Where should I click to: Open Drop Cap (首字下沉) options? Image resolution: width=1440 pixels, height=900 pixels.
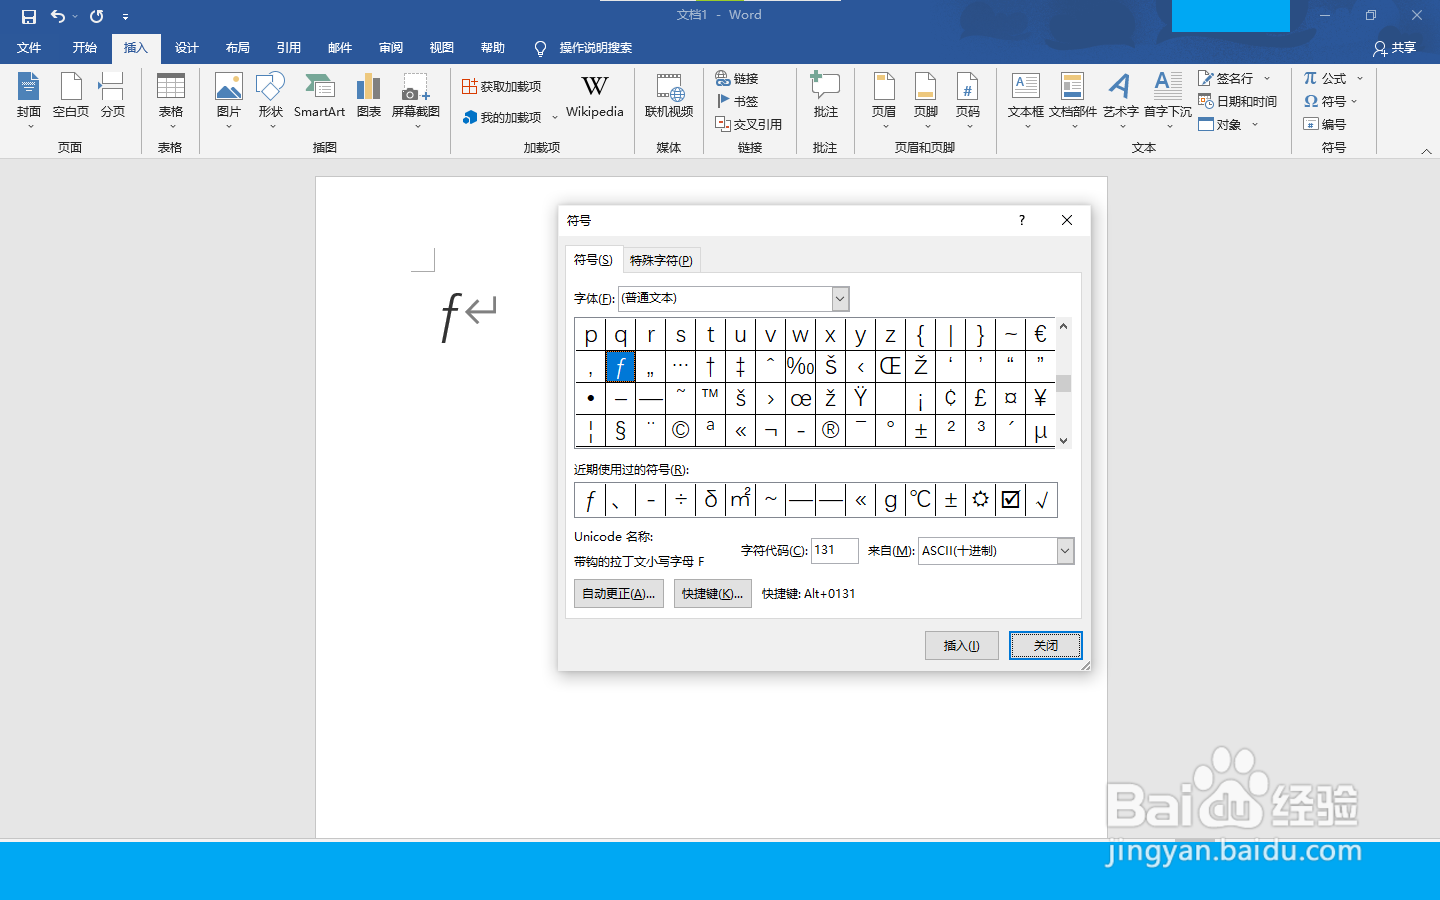click(1168, 100)
